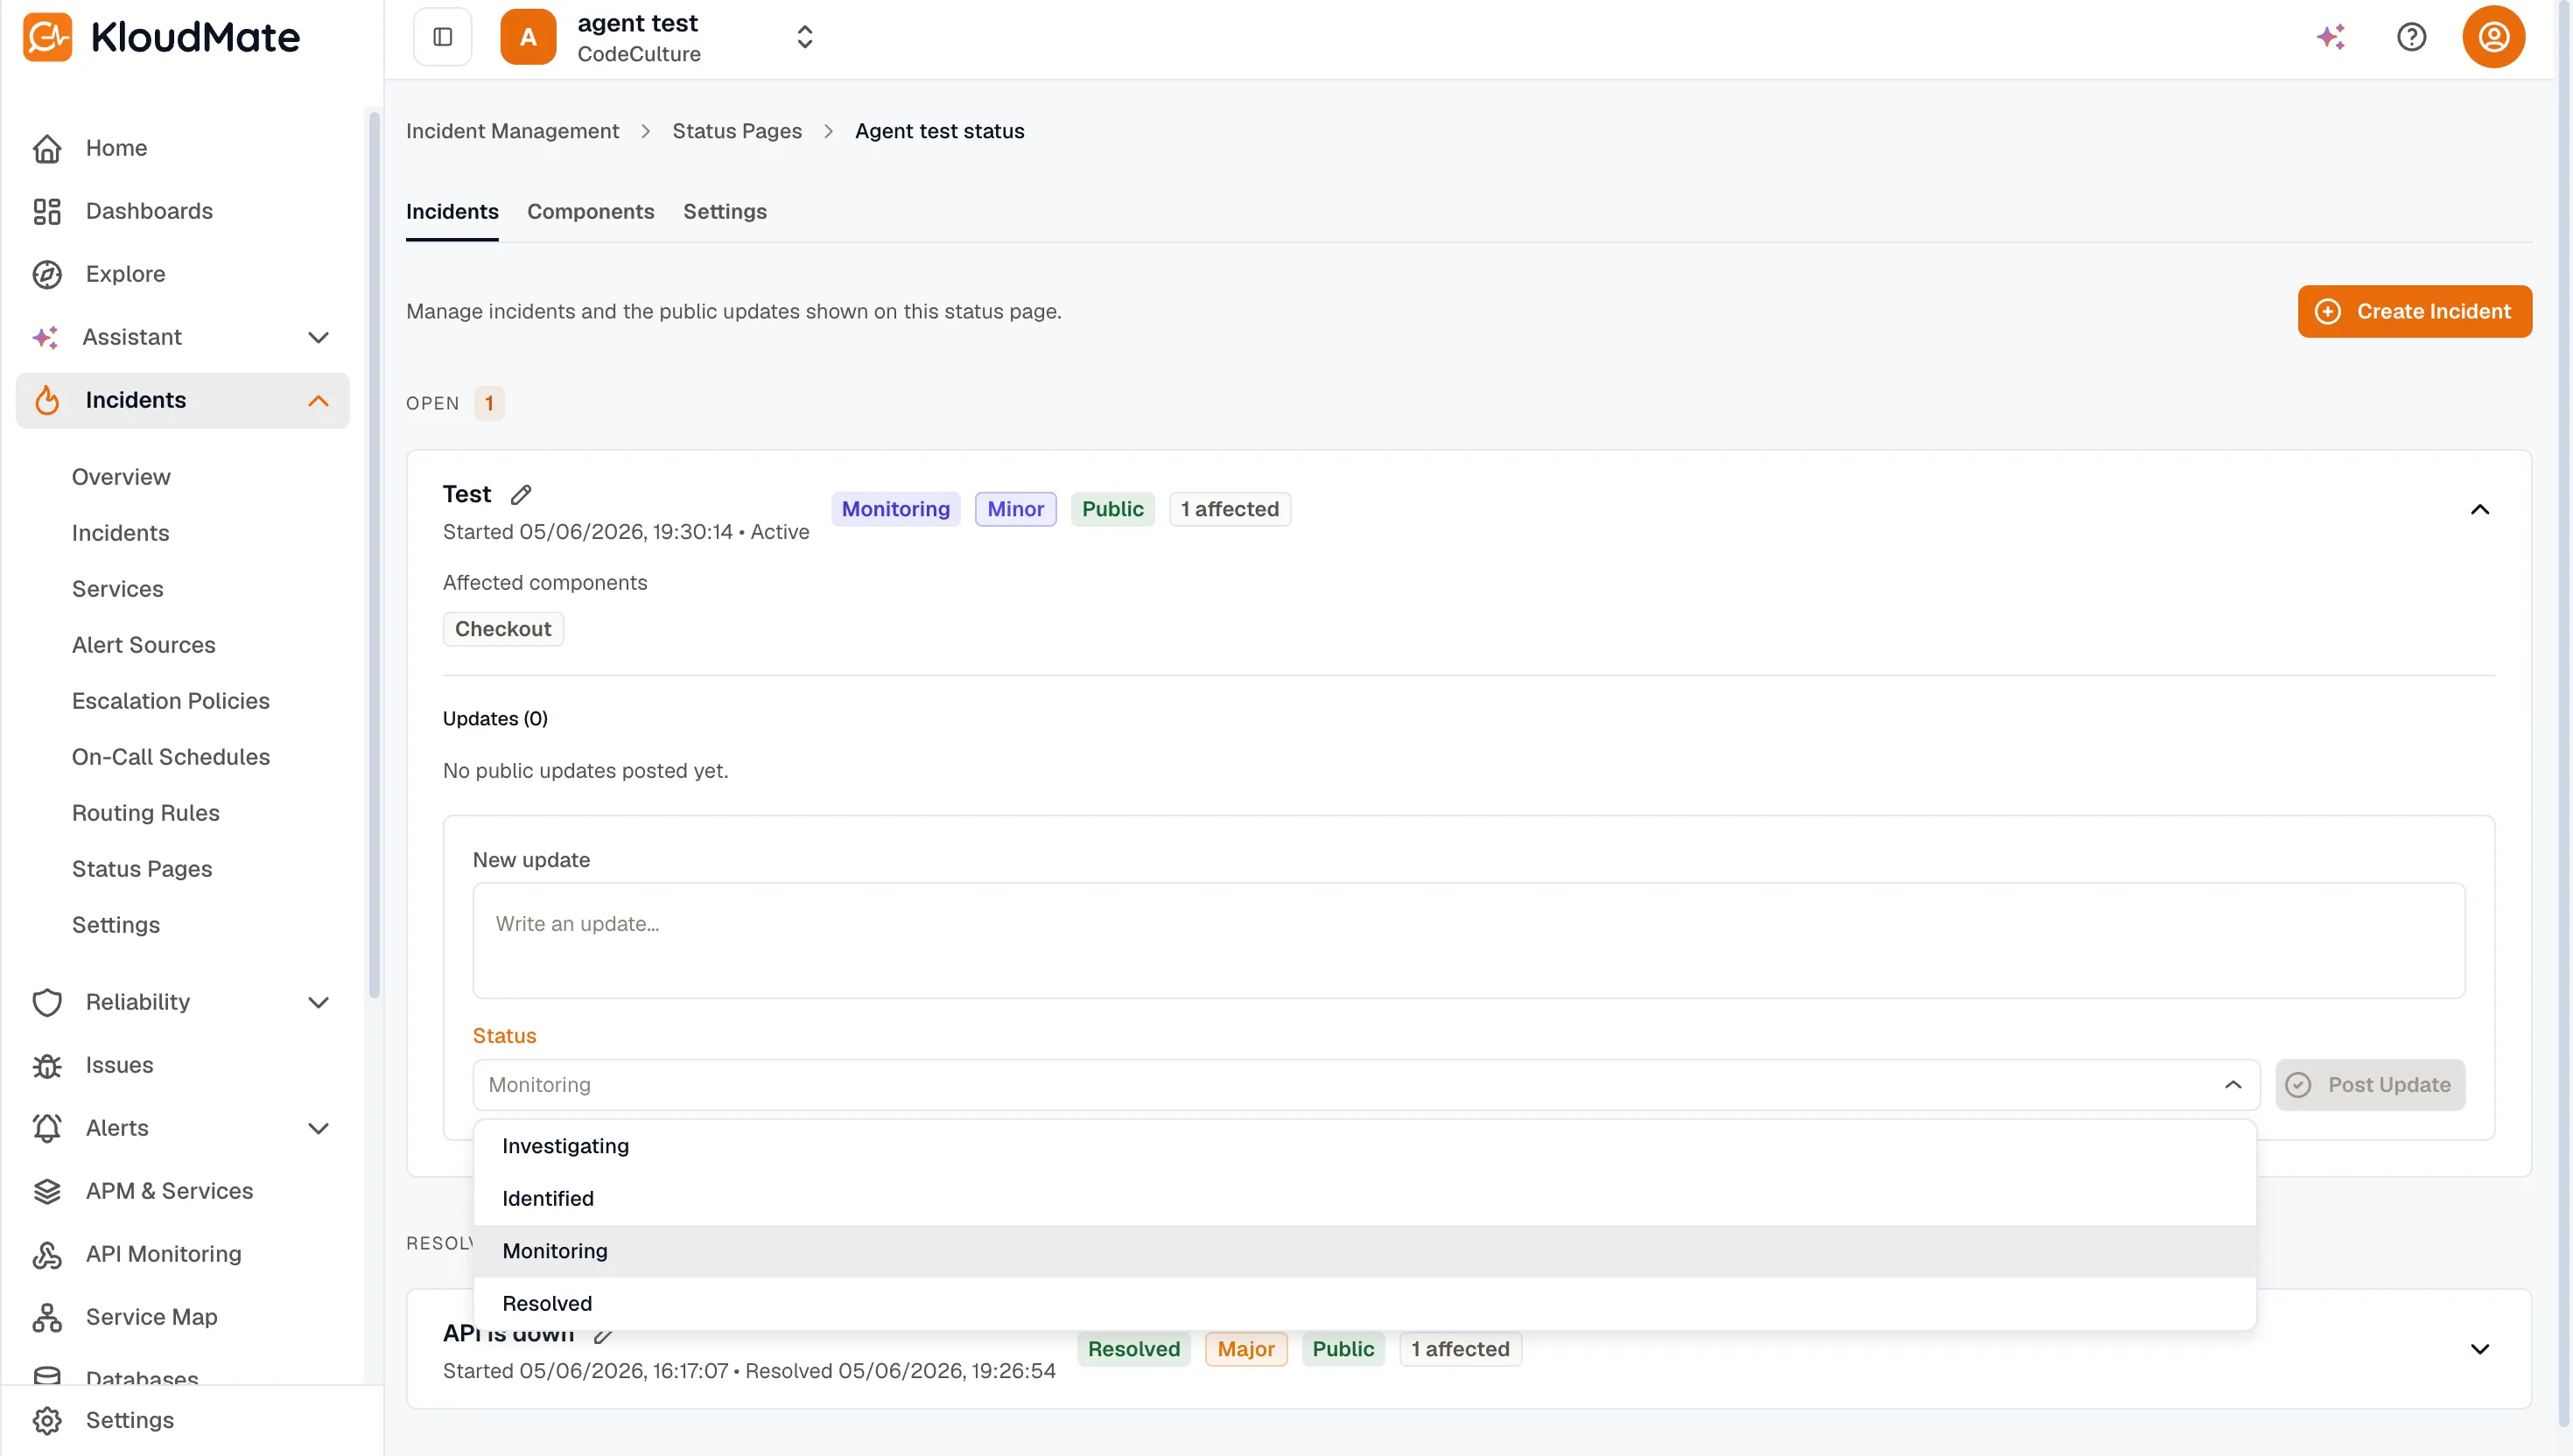The image size is (2573, 1456).
Task: Open the help question mark icon
Action: click(x=2411, y=37)
